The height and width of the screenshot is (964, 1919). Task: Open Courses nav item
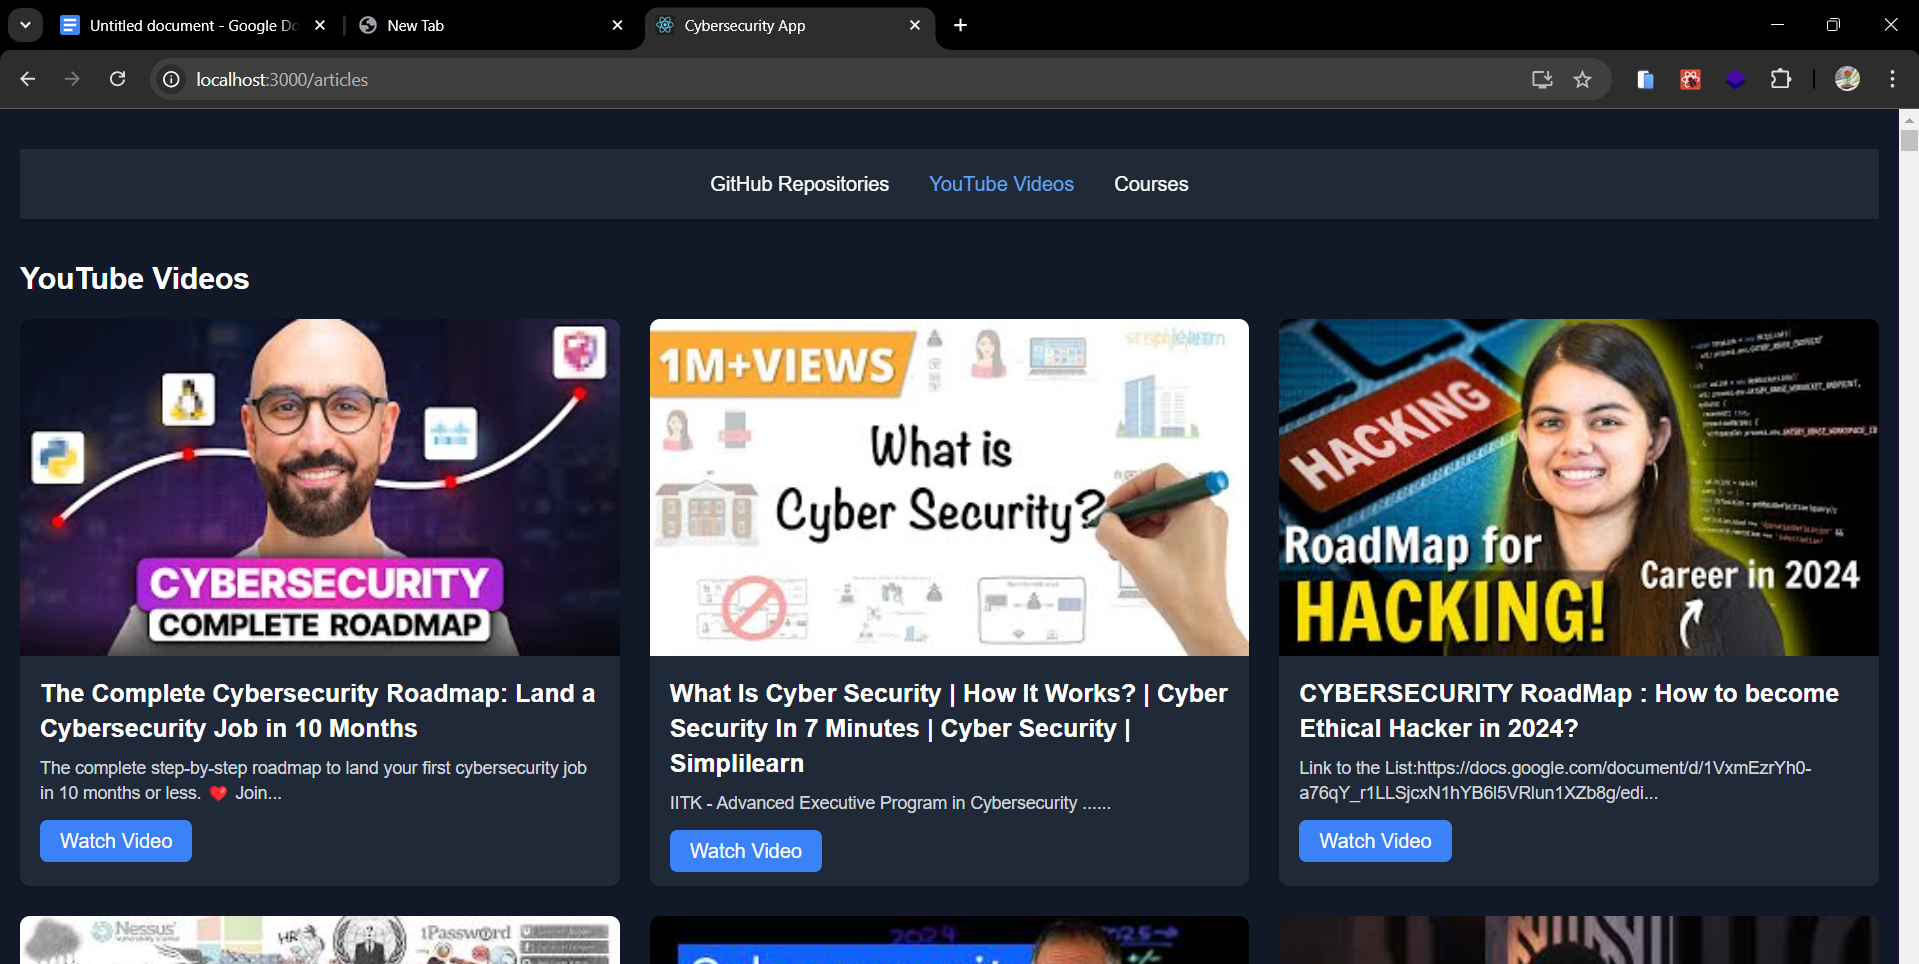coord(1151,184)
